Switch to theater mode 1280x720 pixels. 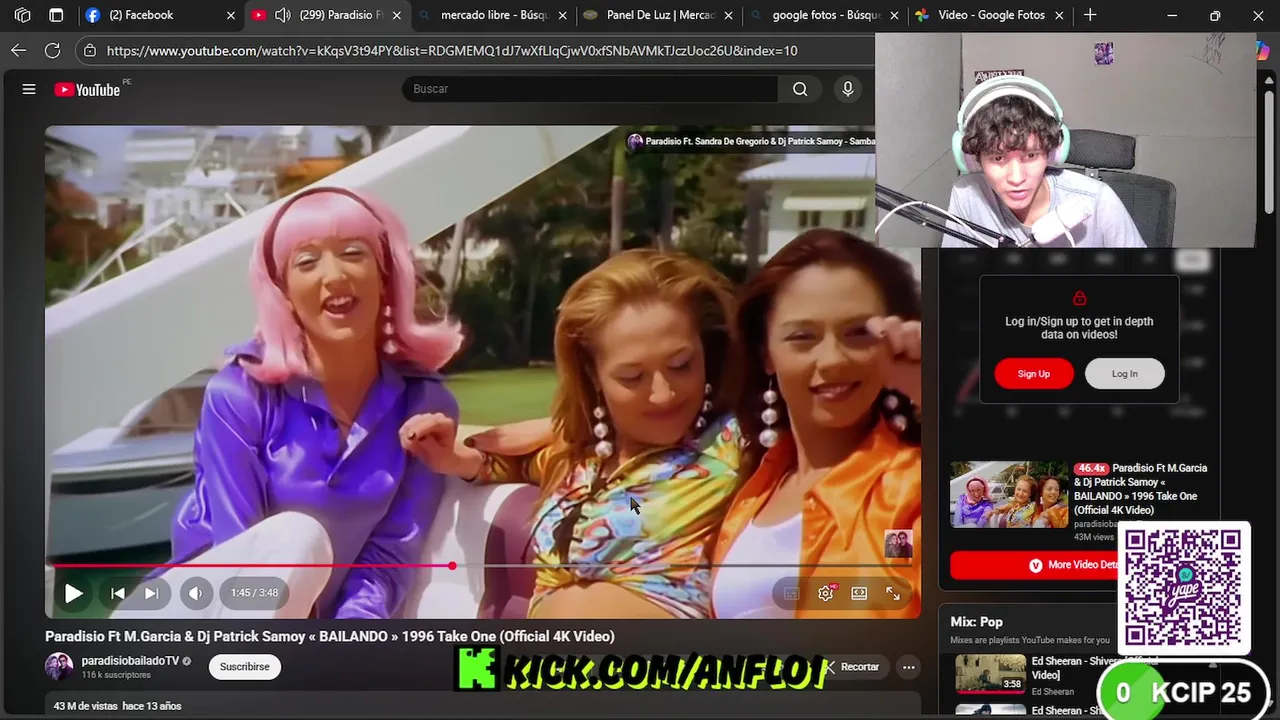point(859,593)
